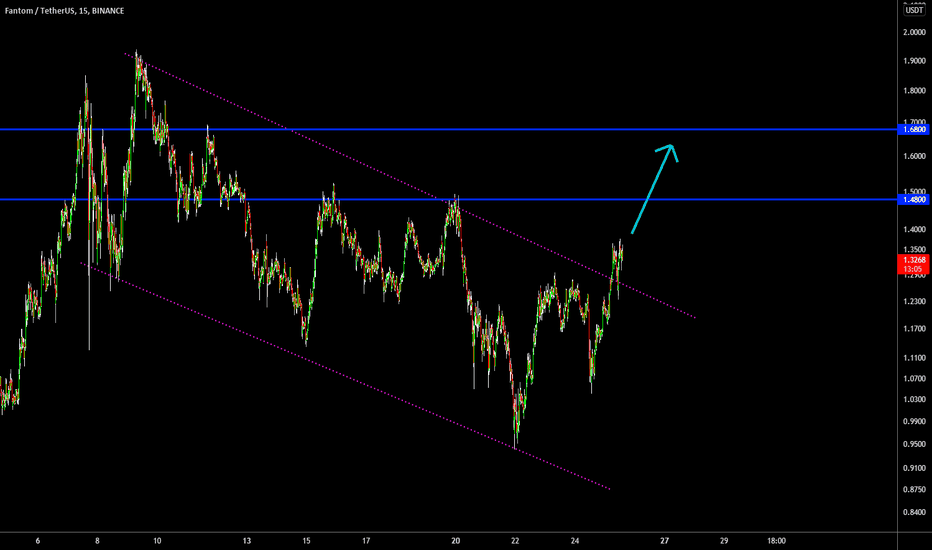Click date 8 on the time axis

coord(97,541)
